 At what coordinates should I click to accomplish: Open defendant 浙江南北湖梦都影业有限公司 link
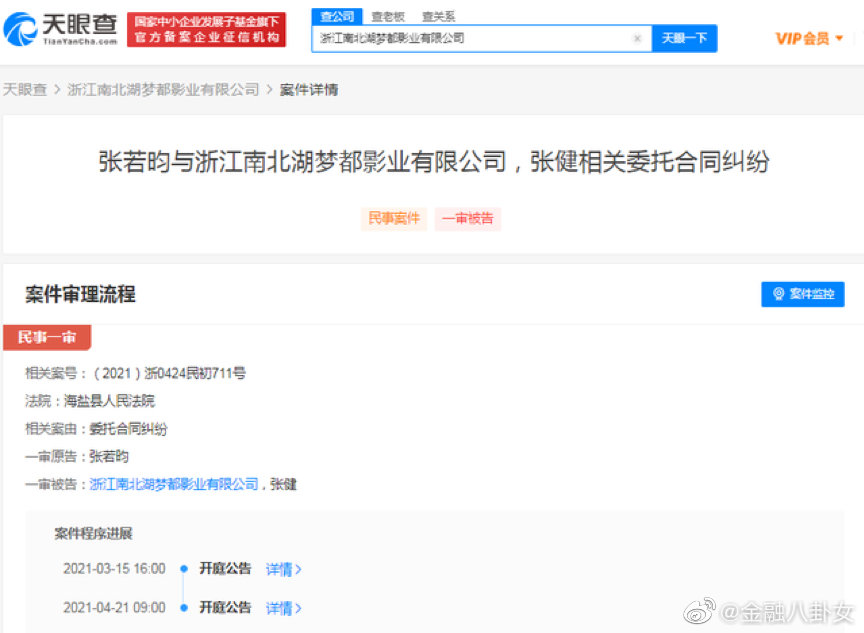174,484
